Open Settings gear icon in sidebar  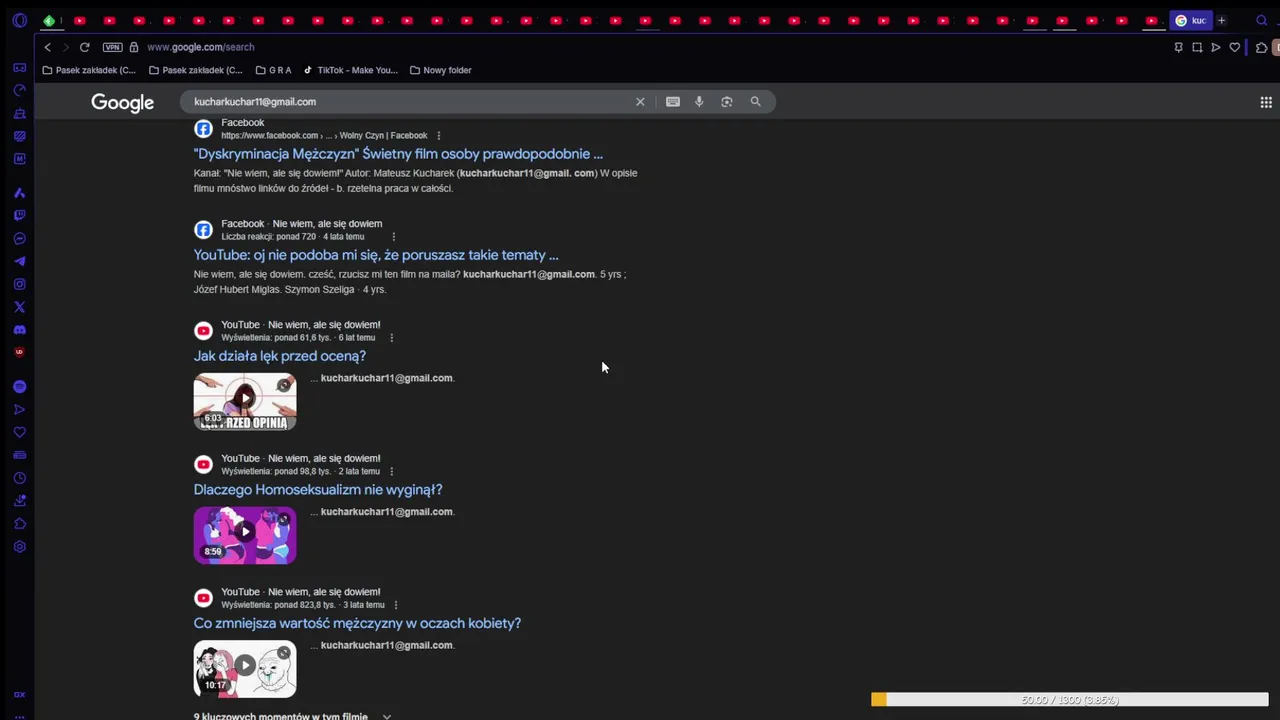[x=19, y=547]
